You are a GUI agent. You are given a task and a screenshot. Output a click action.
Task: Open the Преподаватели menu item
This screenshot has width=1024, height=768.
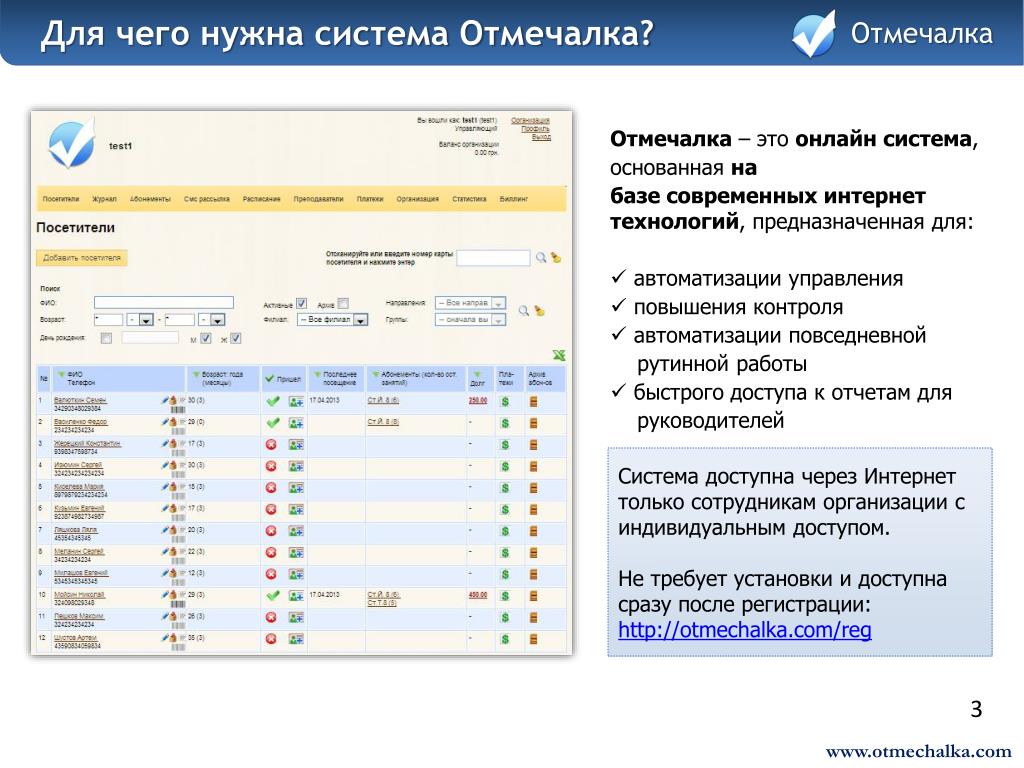(x=318, y=199)
